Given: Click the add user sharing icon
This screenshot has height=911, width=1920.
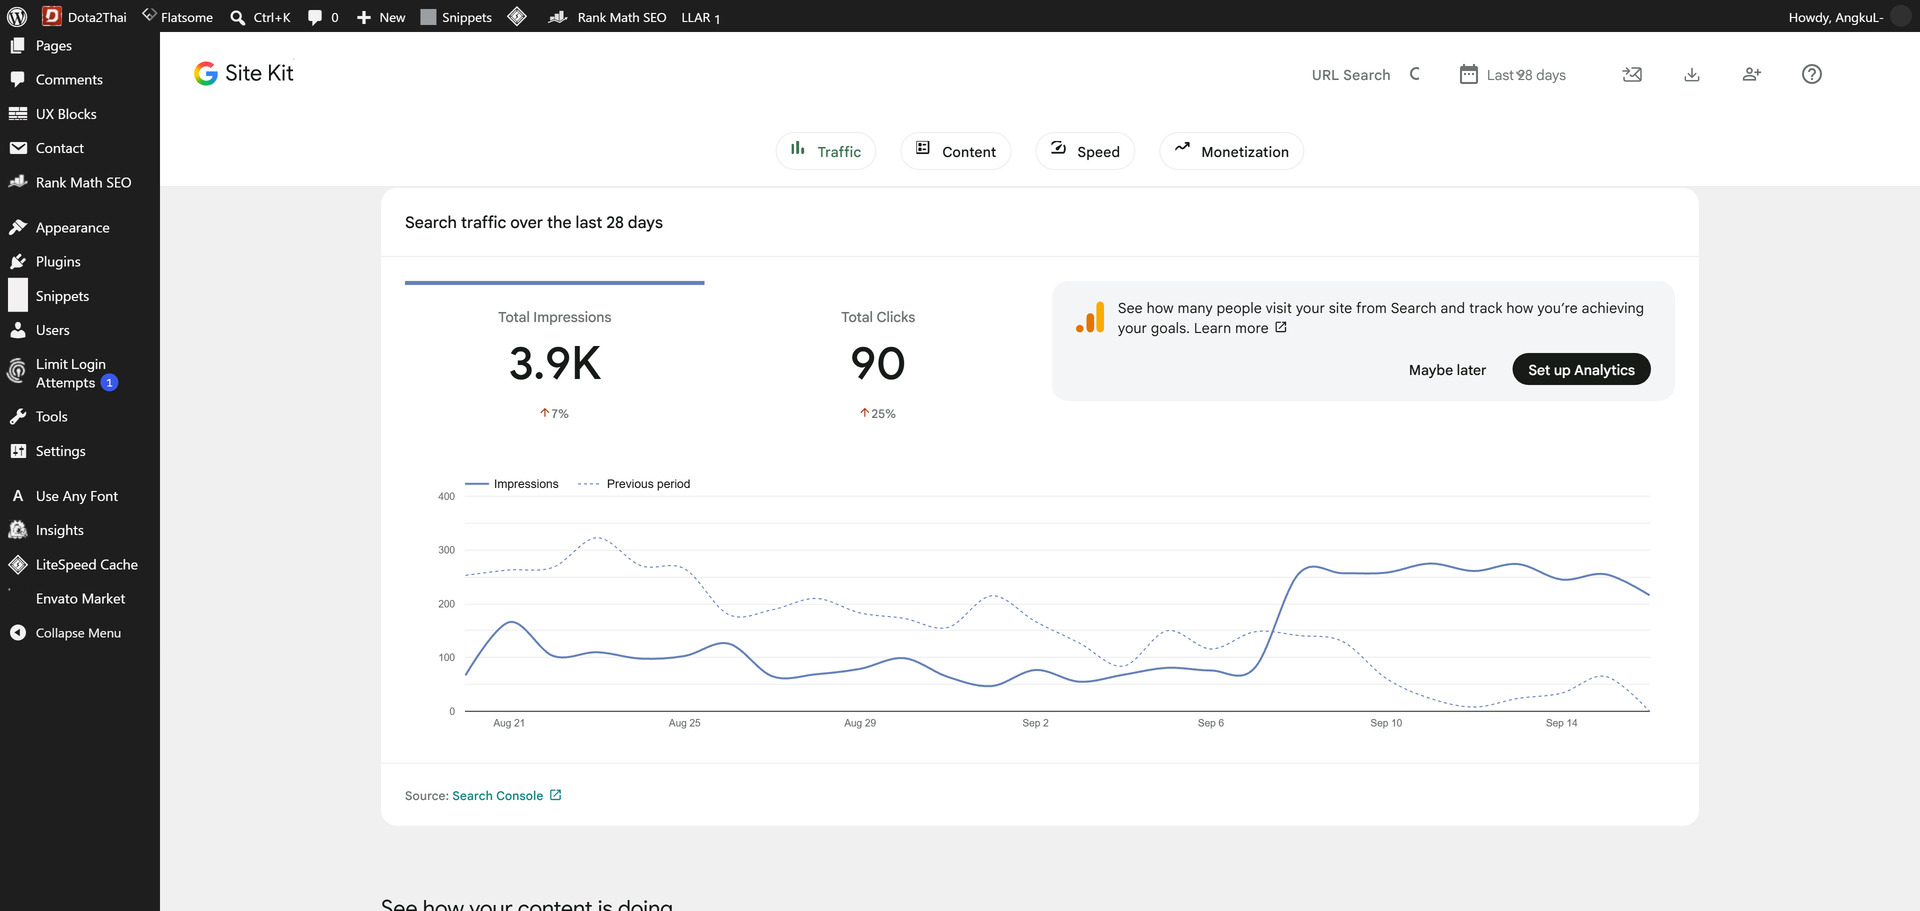Looking at the screenshot, I should point(1752,74).
